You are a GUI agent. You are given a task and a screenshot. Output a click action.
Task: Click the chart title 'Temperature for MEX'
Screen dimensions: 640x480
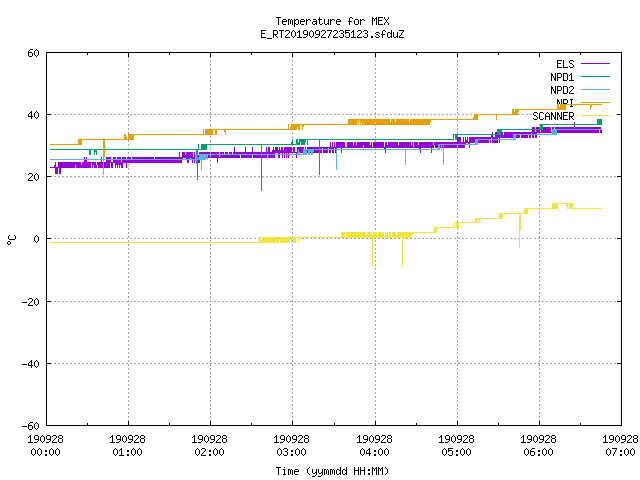[332, 21]
